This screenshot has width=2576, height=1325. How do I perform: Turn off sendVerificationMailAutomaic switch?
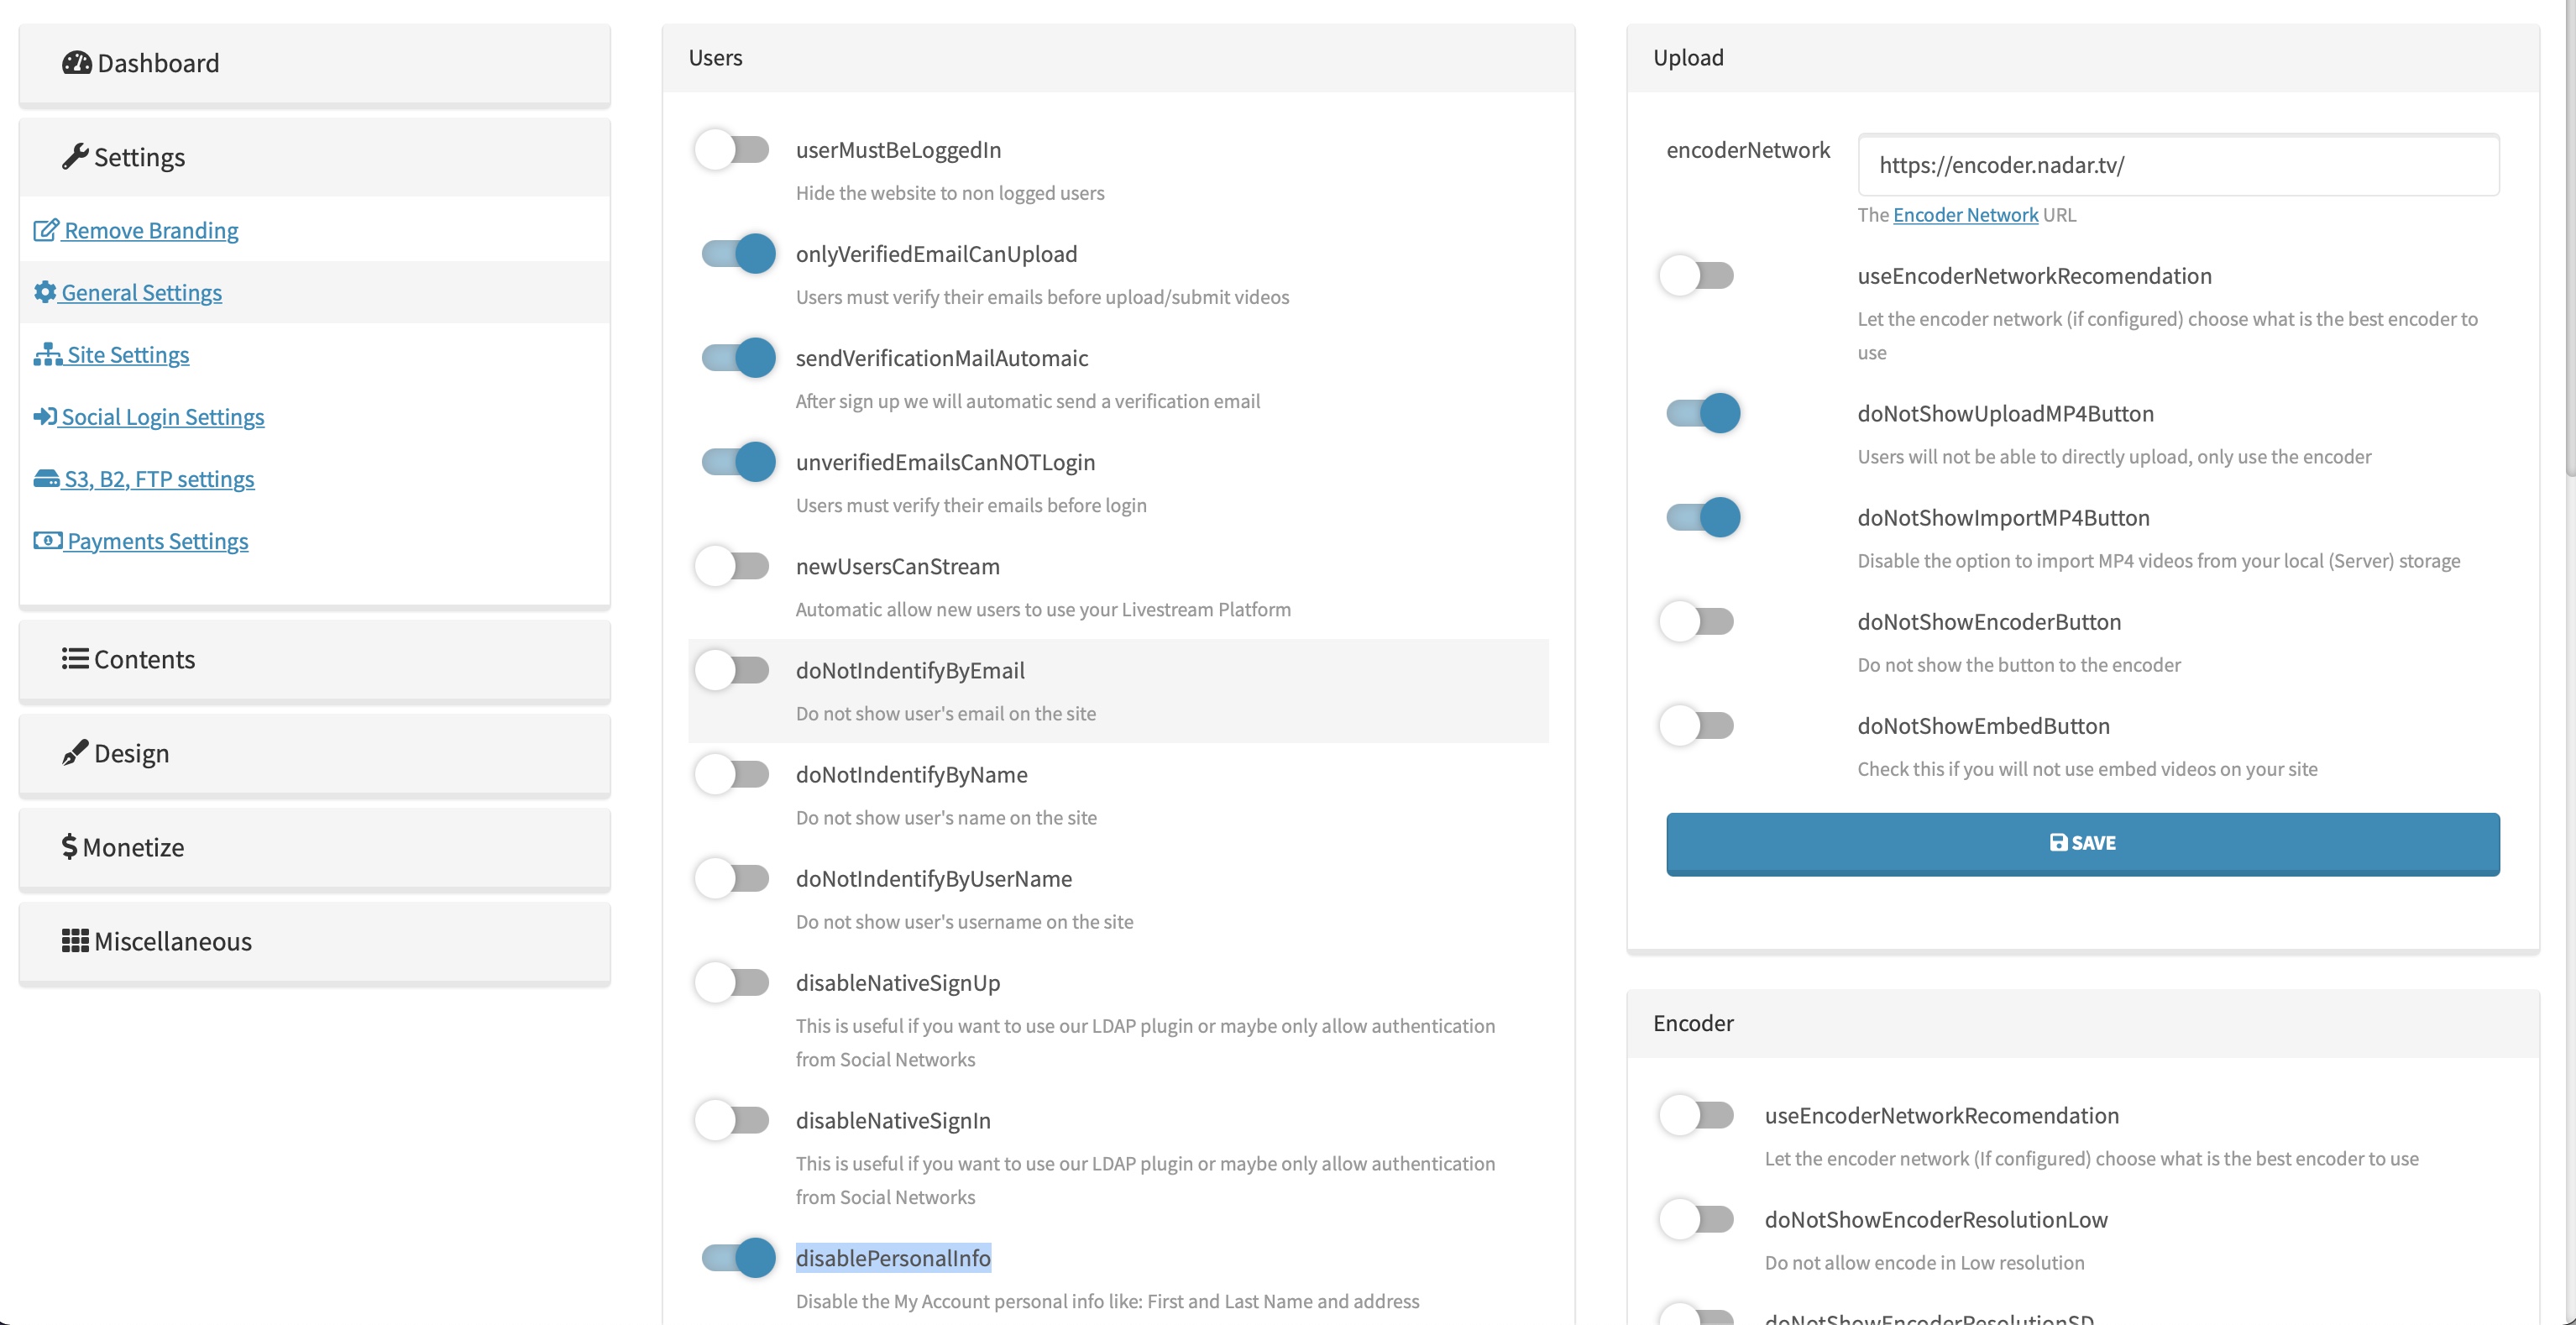click(x=738, y=357)
